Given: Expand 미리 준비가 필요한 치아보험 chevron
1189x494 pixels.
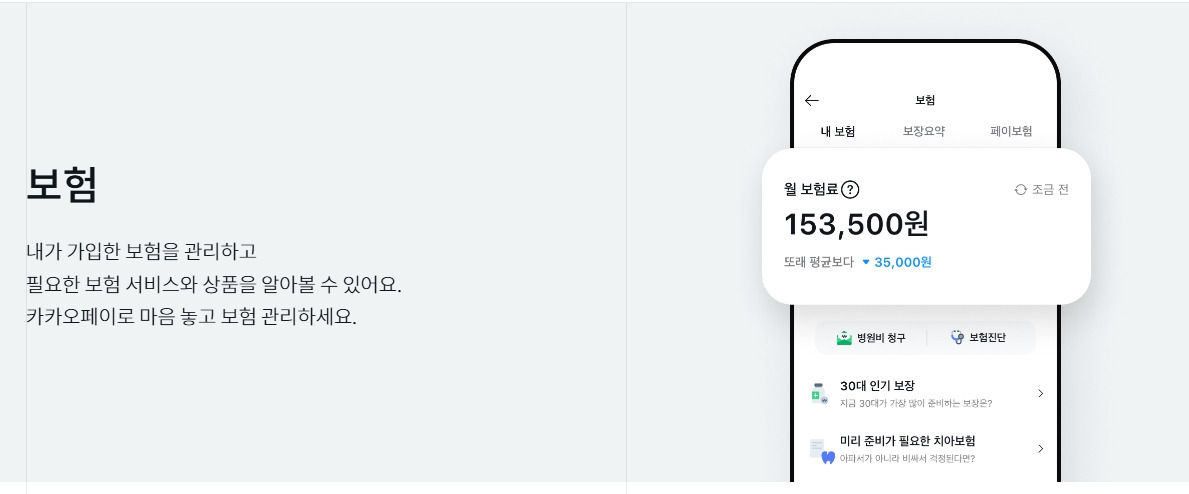Looking at the screenshot, I should (1040, 448).
